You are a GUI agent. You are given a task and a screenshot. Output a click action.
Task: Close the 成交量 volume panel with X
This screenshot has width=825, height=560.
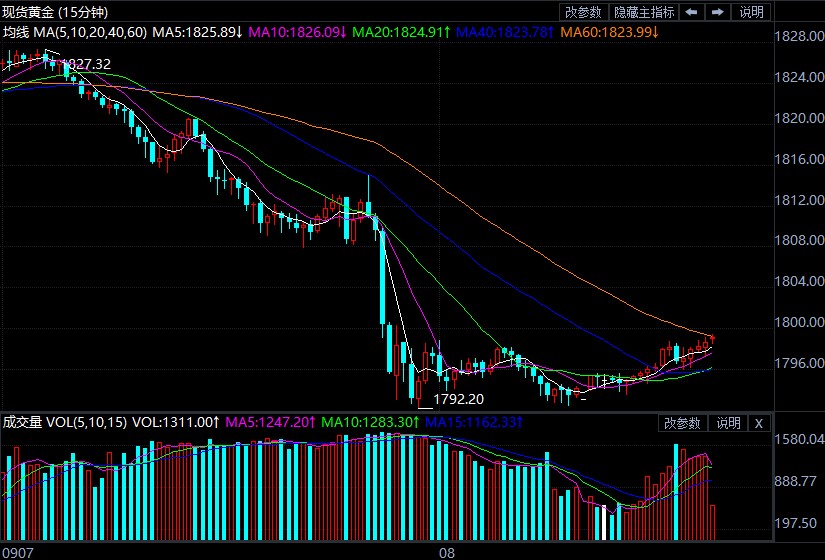tap(758, 423)
